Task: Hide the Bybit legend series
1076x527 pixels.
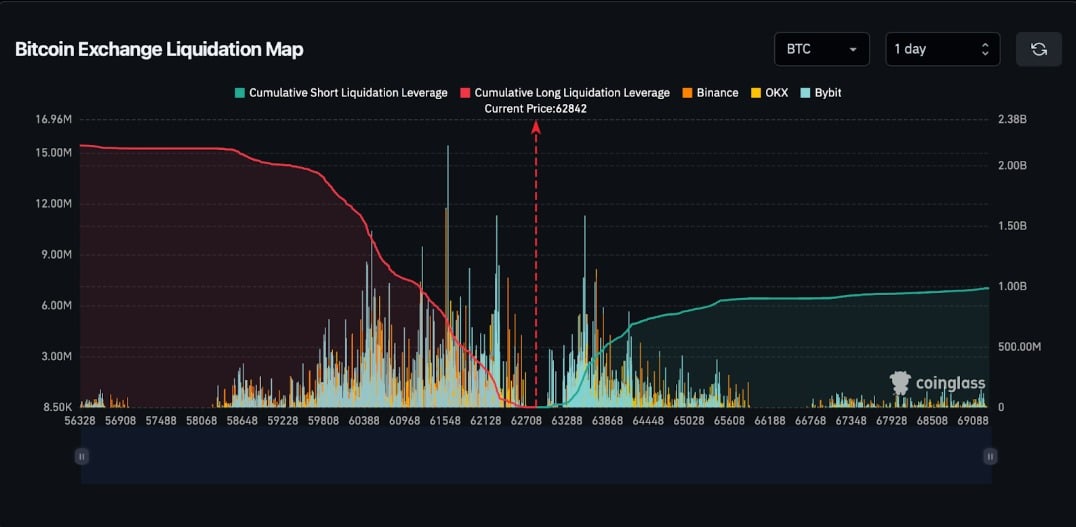Action: pos(821,93)
